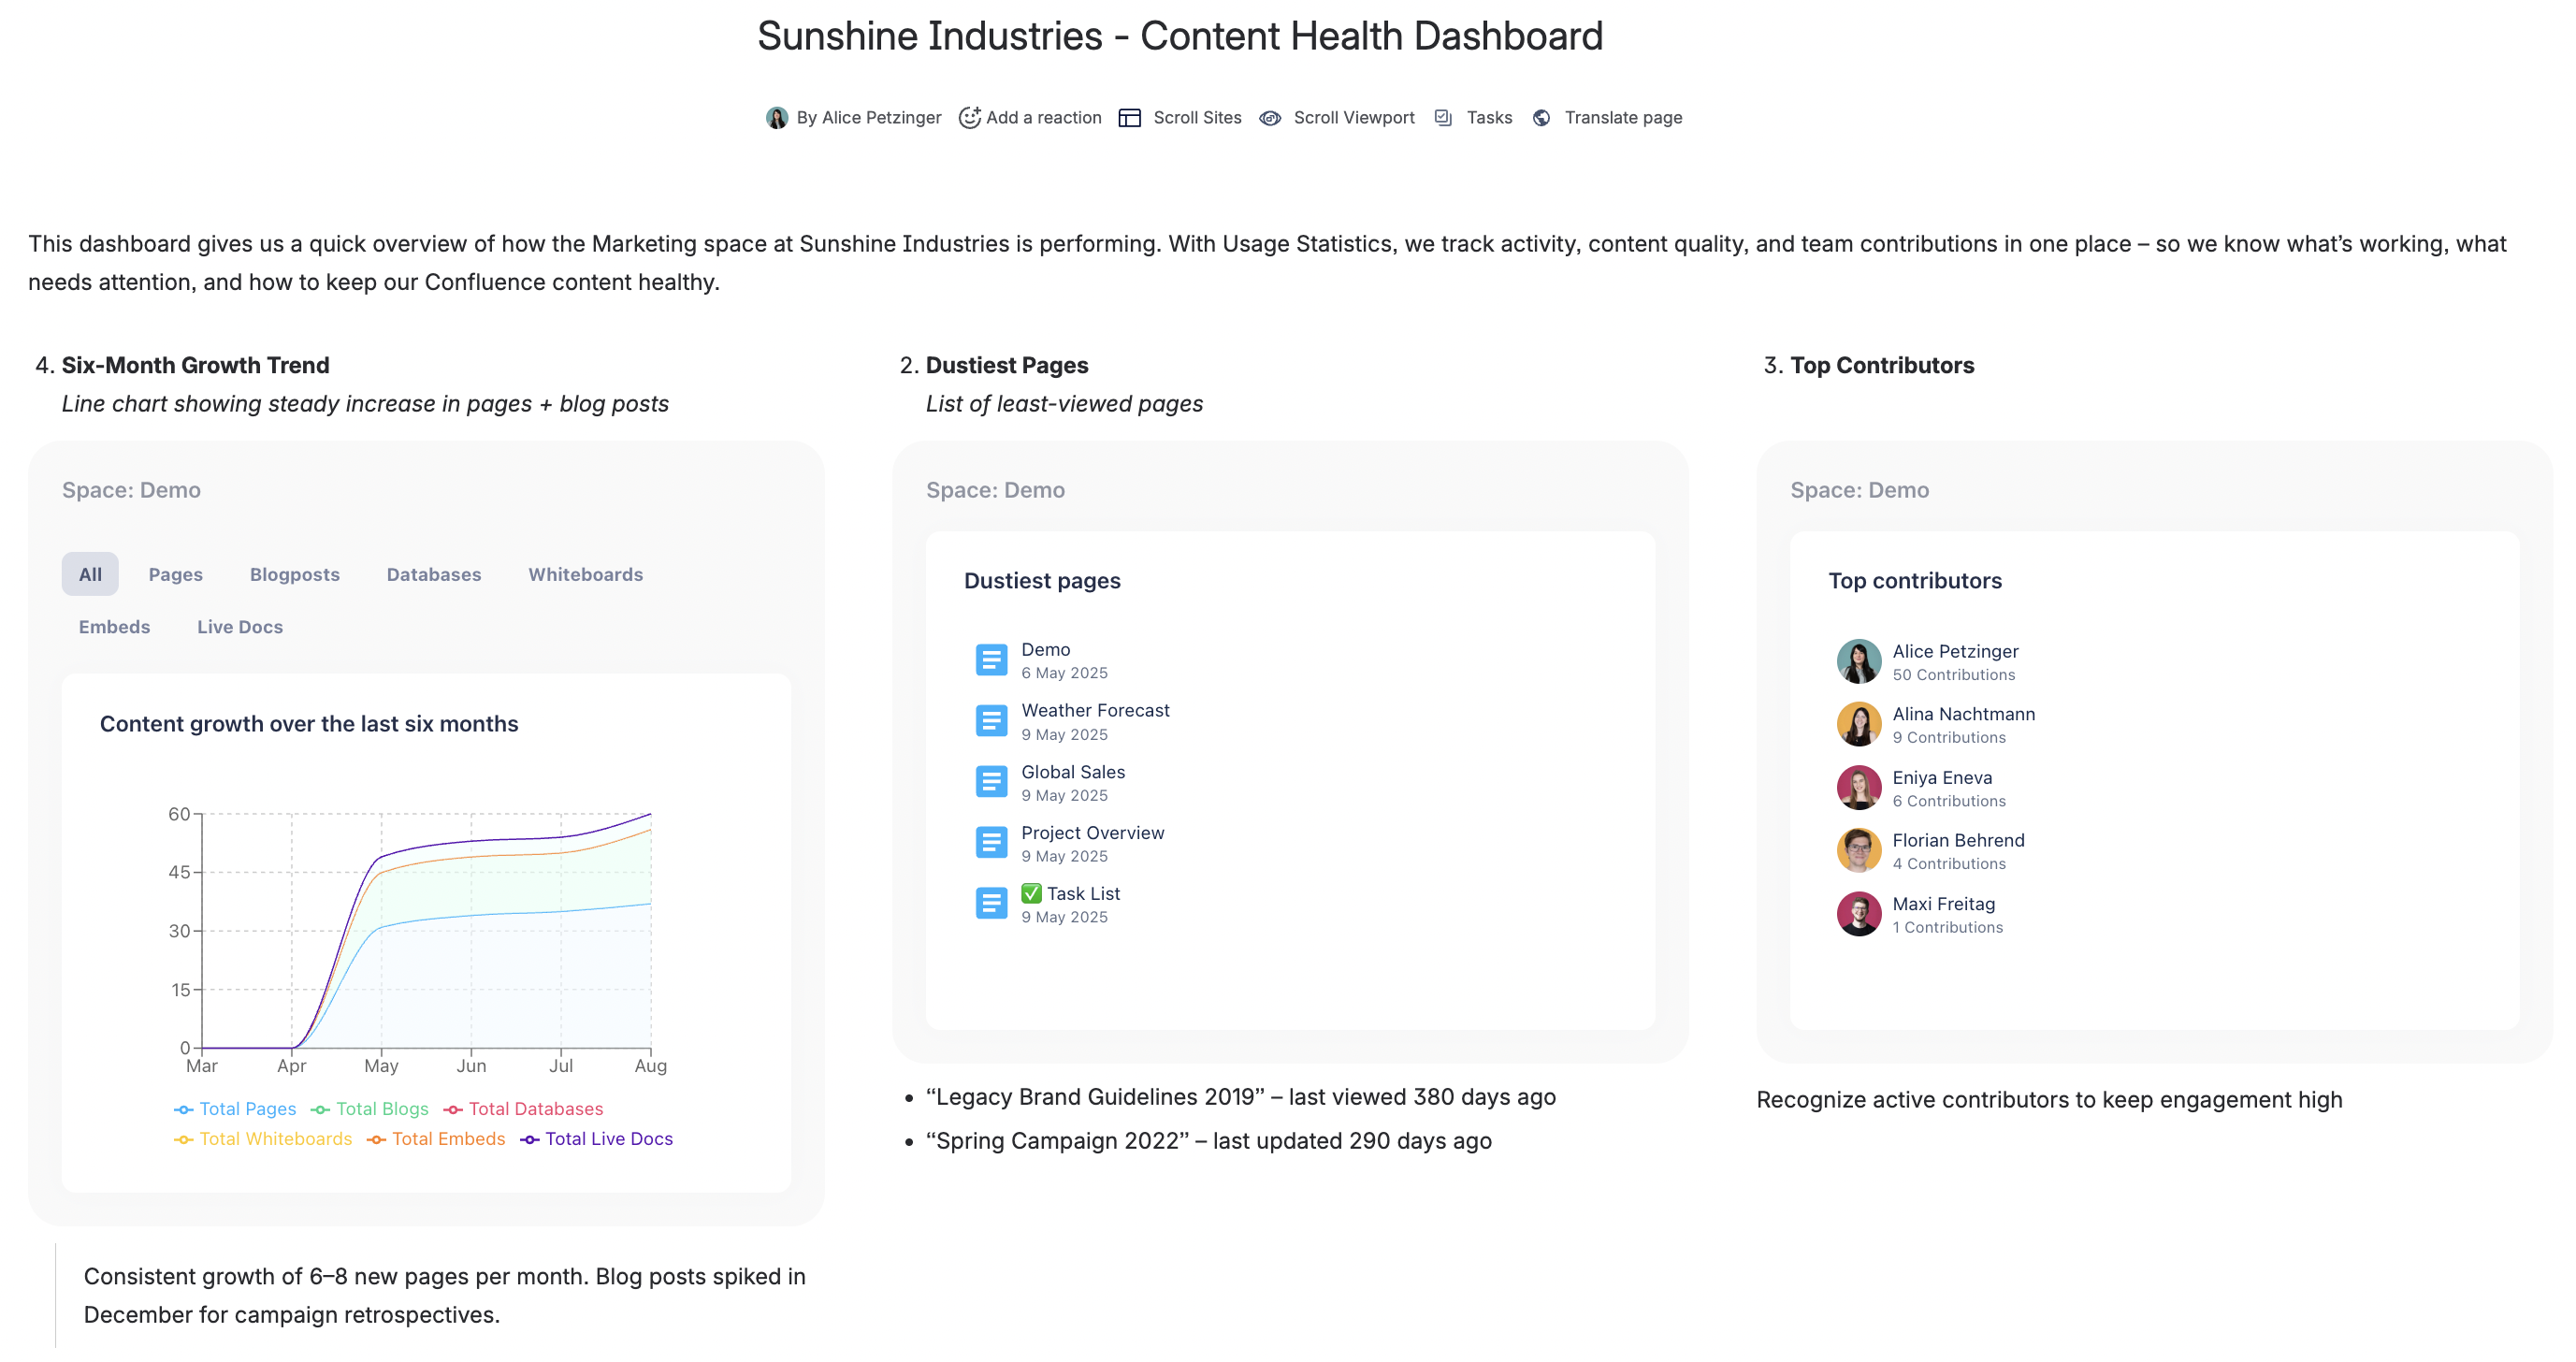Open Eniya Eneva's contributor profile name
The width and height of the screenshot is (2576, 1362).
(x=1942, y=778)
